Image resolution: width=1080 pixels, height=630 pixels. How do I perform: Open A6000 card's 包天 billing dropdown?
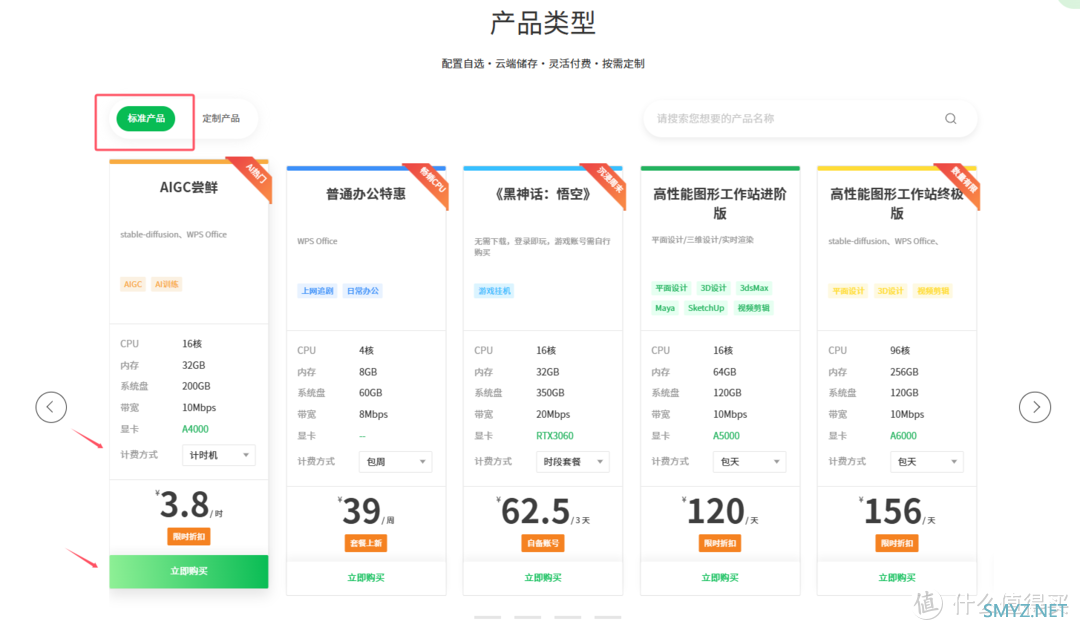926,462
